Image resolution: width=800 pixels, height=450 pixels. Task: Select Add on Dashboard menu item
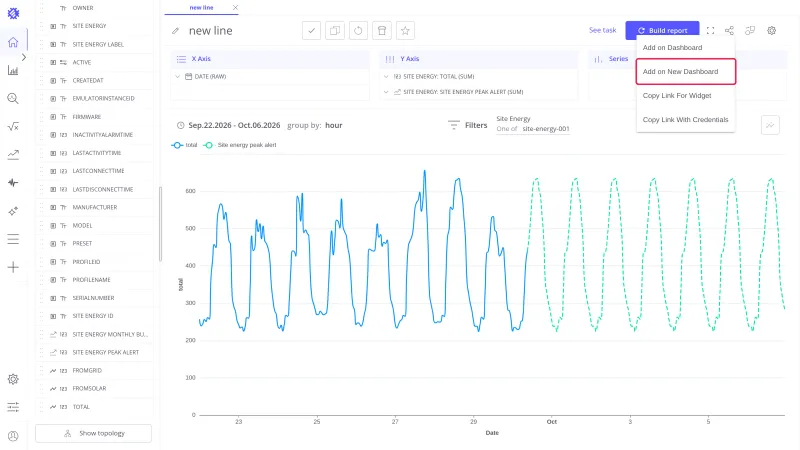click(685, 47)
